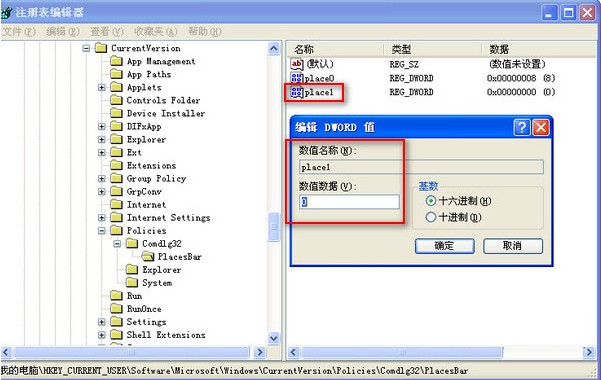Click the registry editor title bar icon
This screenshot has height=380, width=601.
[7, 13]
